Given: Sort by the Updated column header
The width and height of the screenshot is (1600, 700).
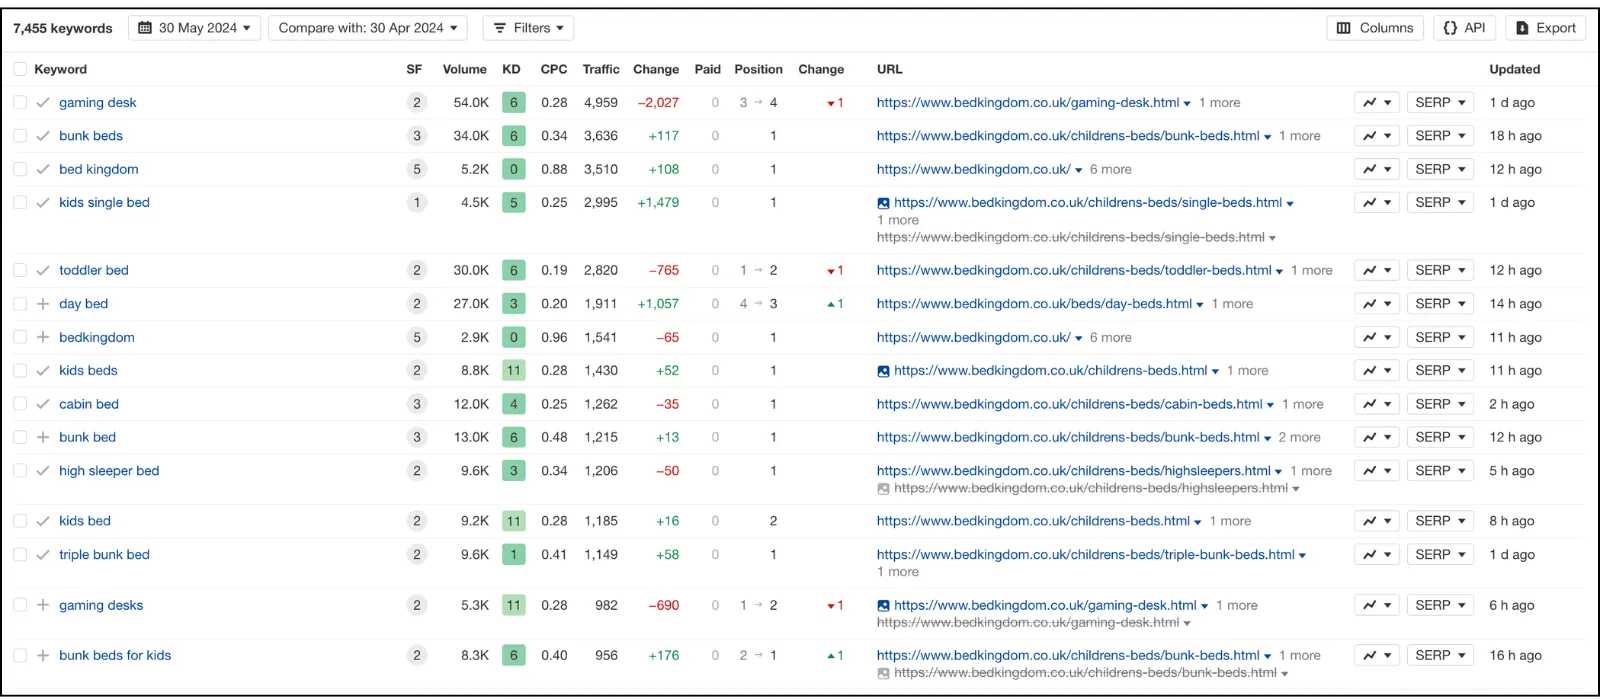Looking at the screenshot, I should 1515,69.
